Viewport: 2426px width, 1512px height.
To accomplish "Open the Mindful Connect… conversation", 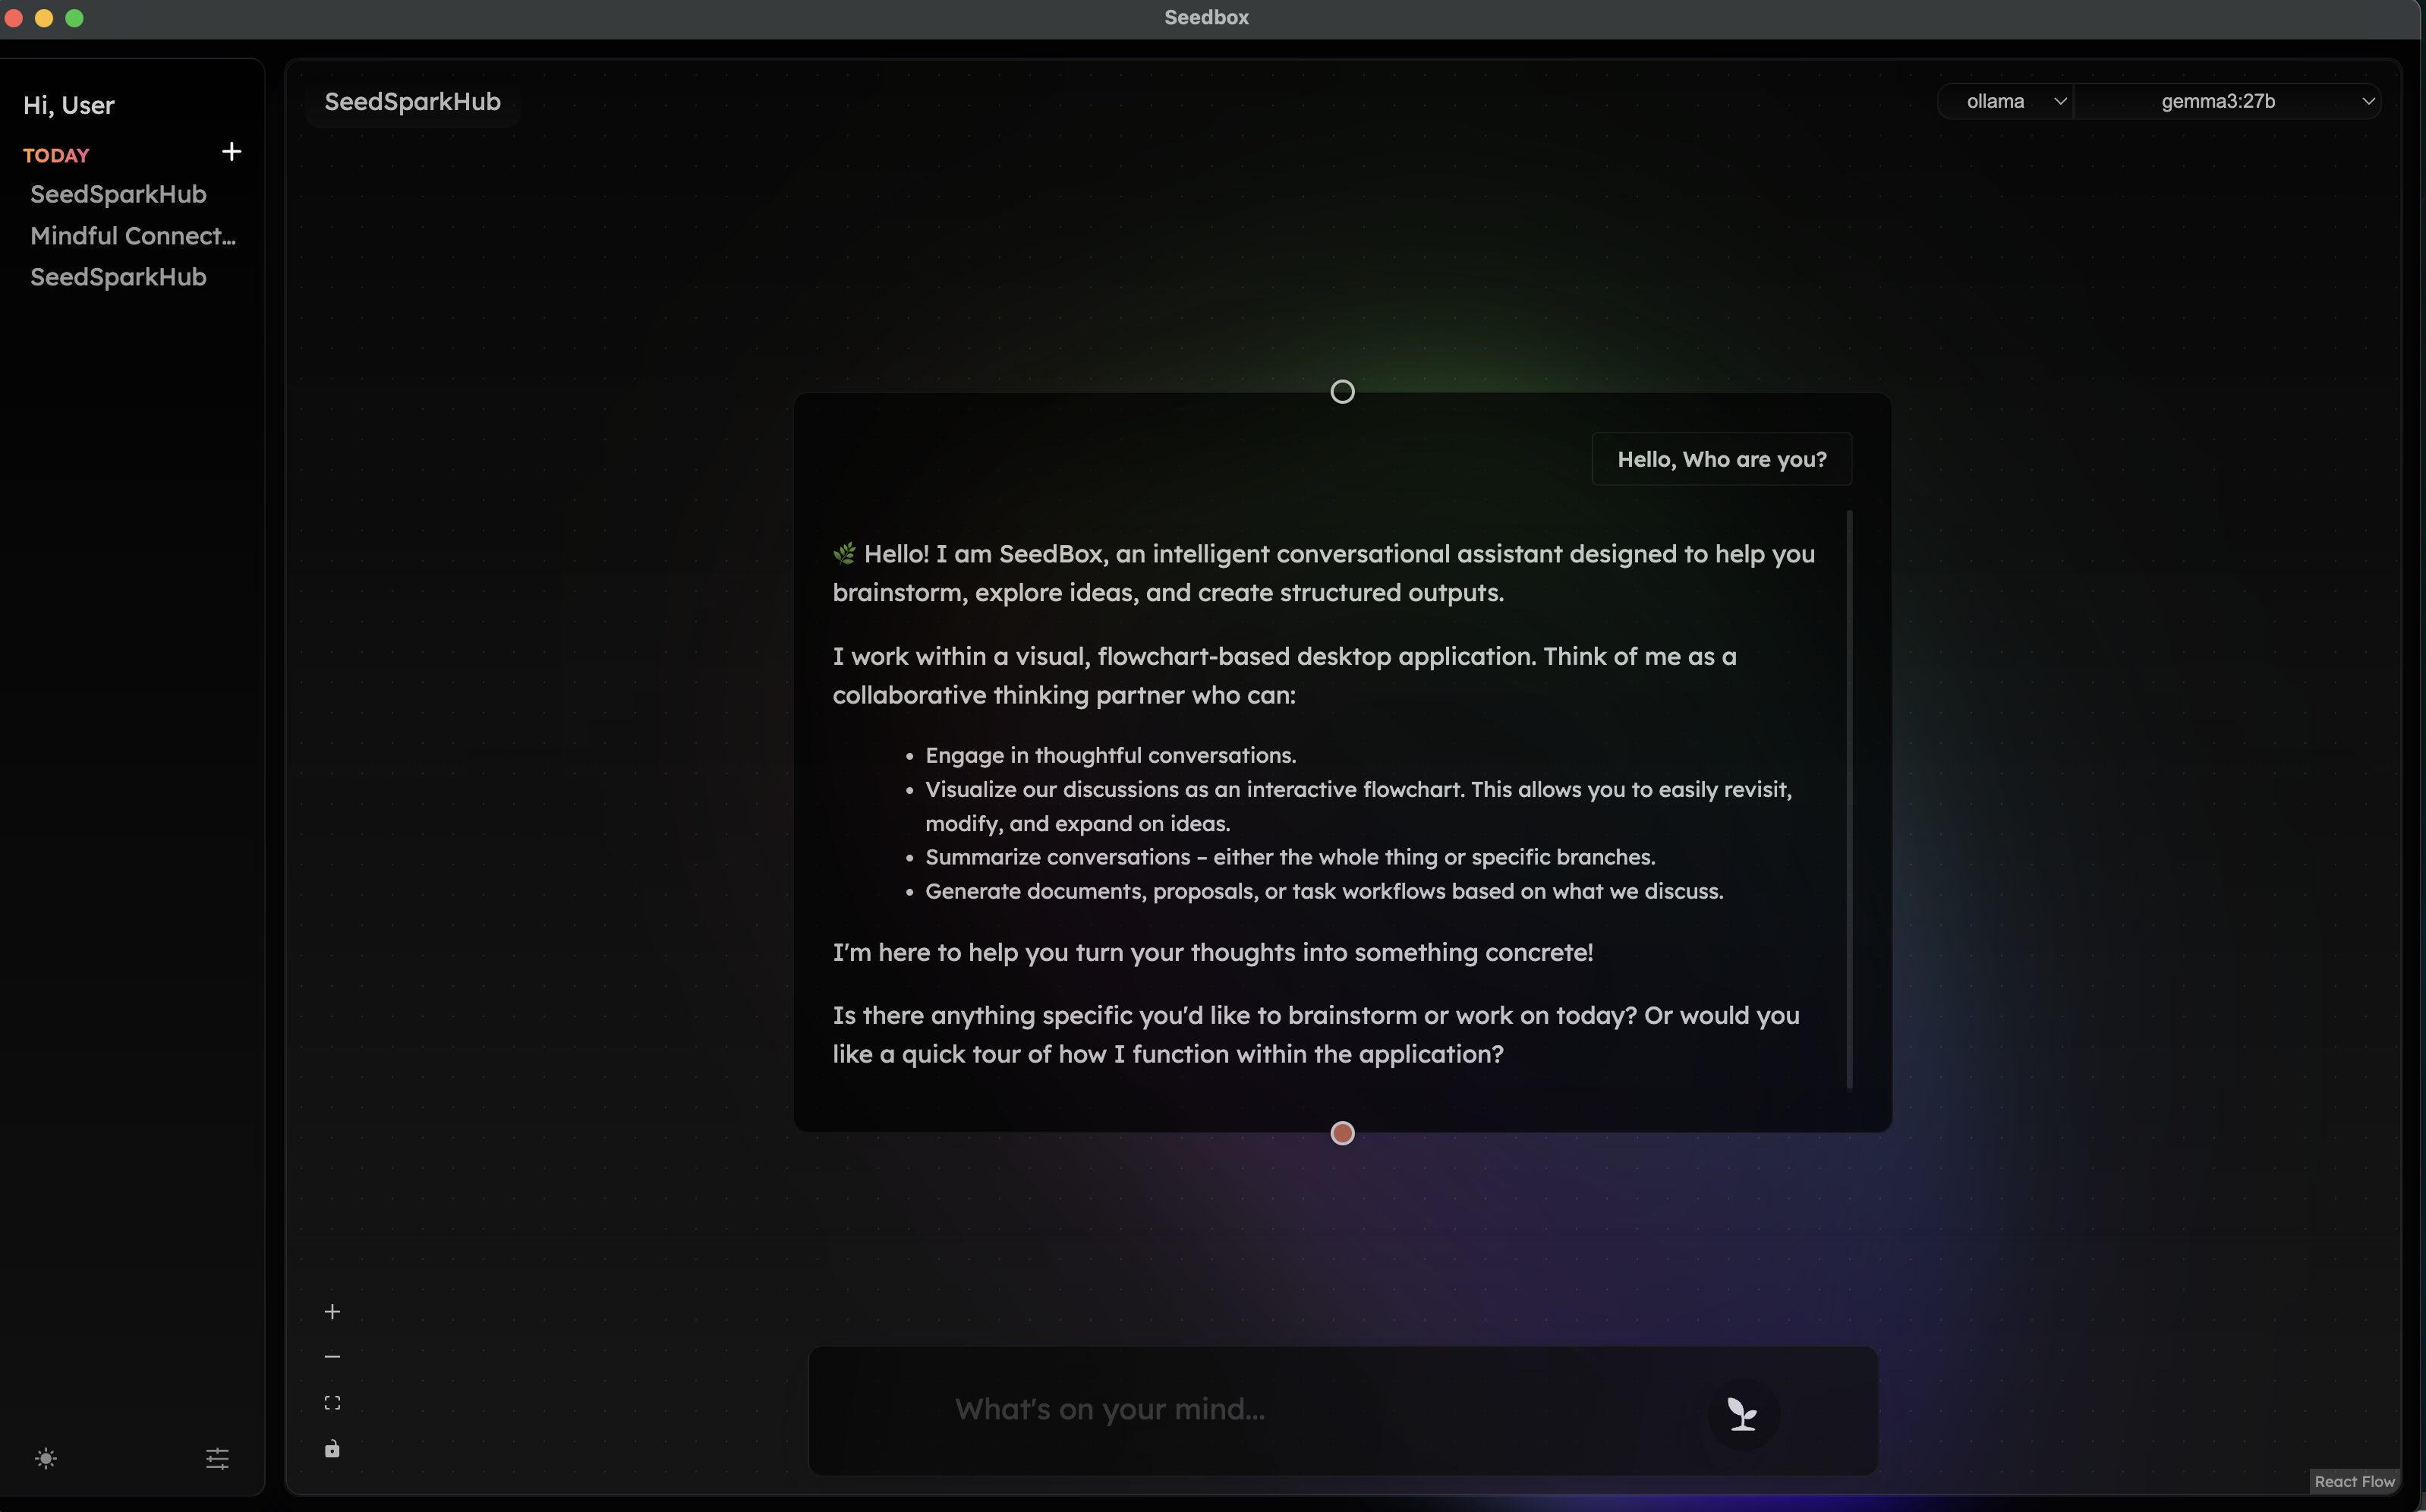I will click(133, 236).
